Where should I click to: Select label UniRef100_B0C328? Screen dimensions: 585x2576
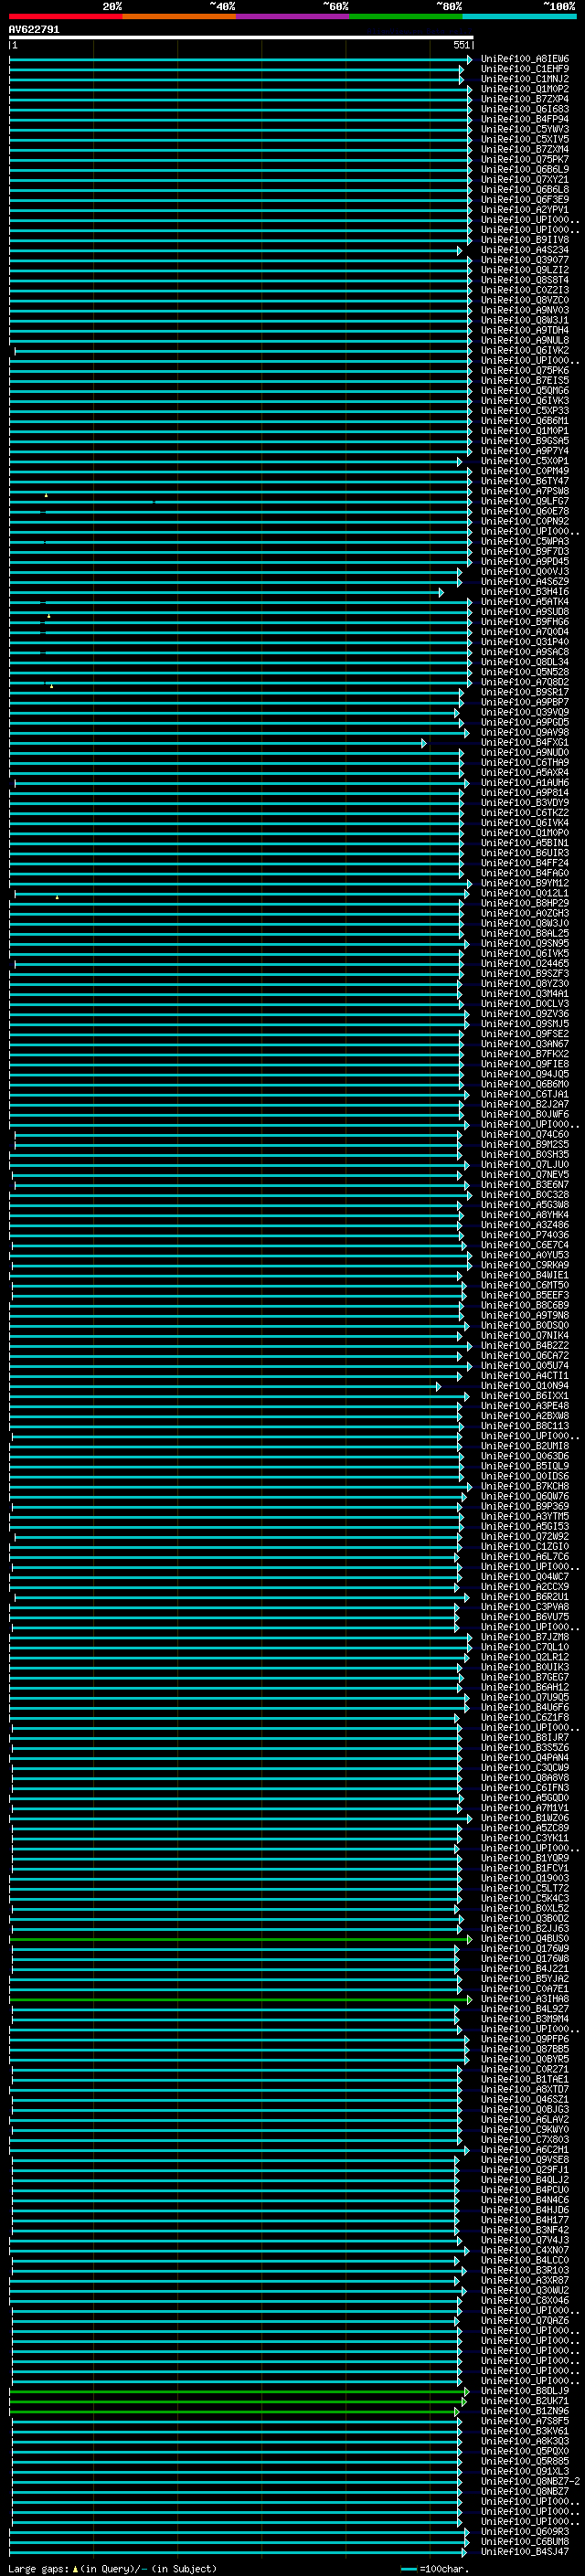524,1194
